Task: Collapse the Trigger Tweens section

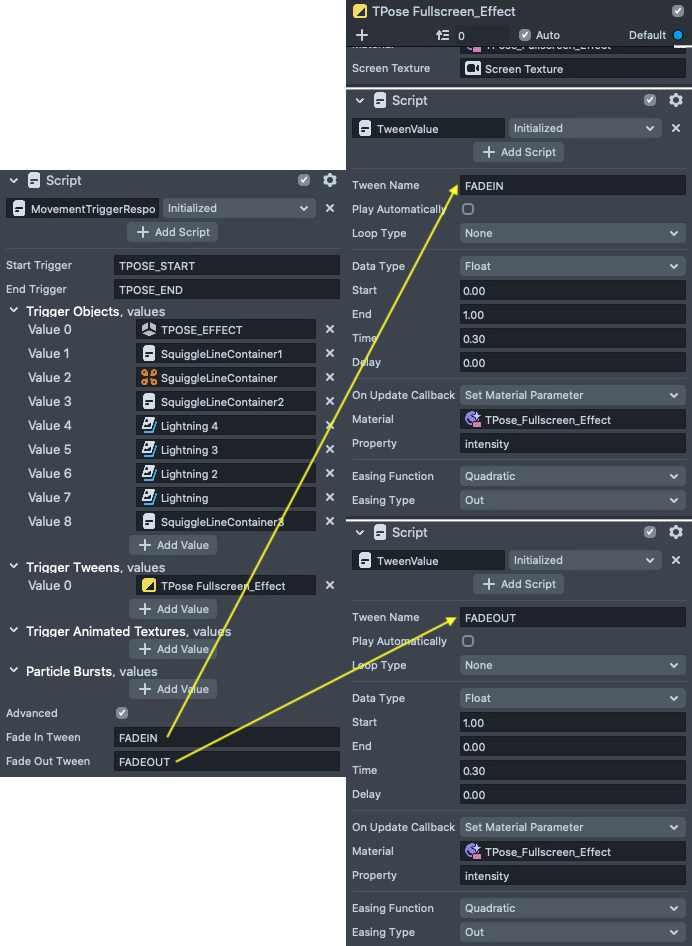Action: pyautogui.click(x=14, y=567)
